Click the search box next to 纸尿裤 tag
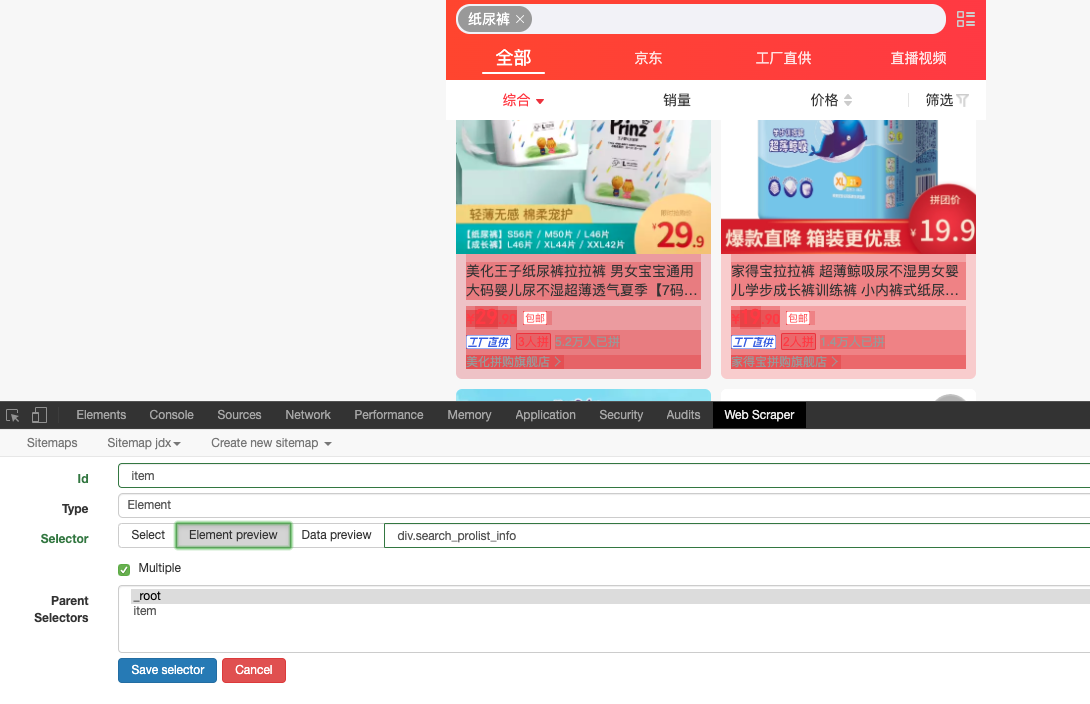Screen dimensions: 1090x704 tap(737, 19)
